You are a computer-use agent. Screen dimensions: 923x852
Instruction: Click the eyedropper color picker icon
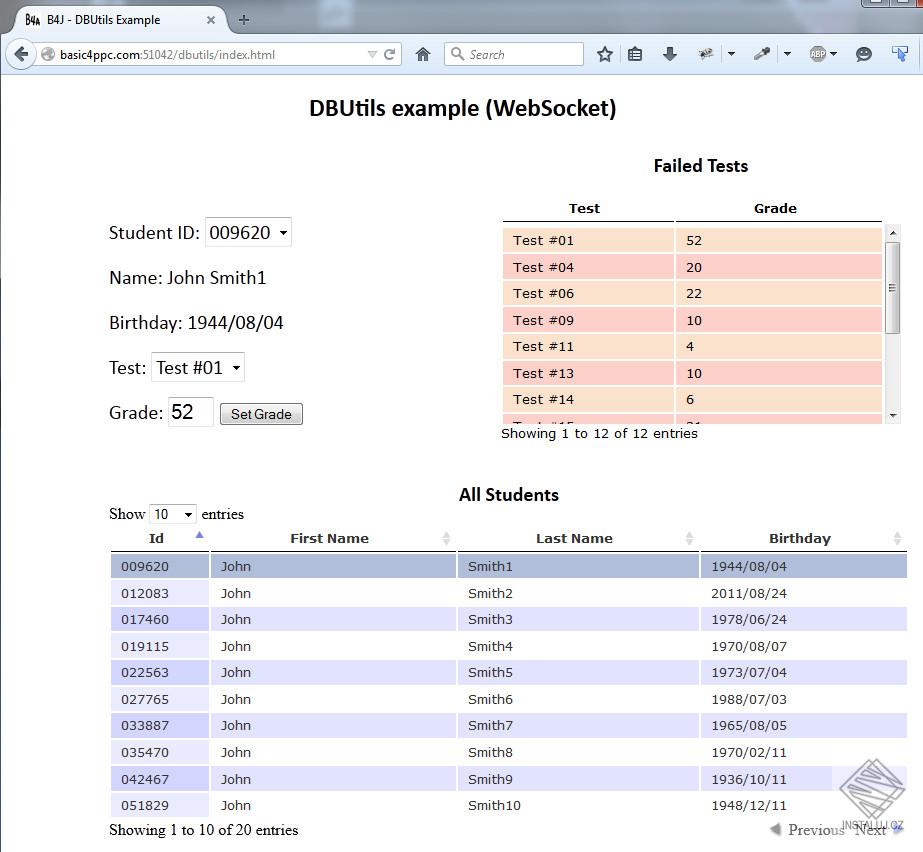pos(762,54)
